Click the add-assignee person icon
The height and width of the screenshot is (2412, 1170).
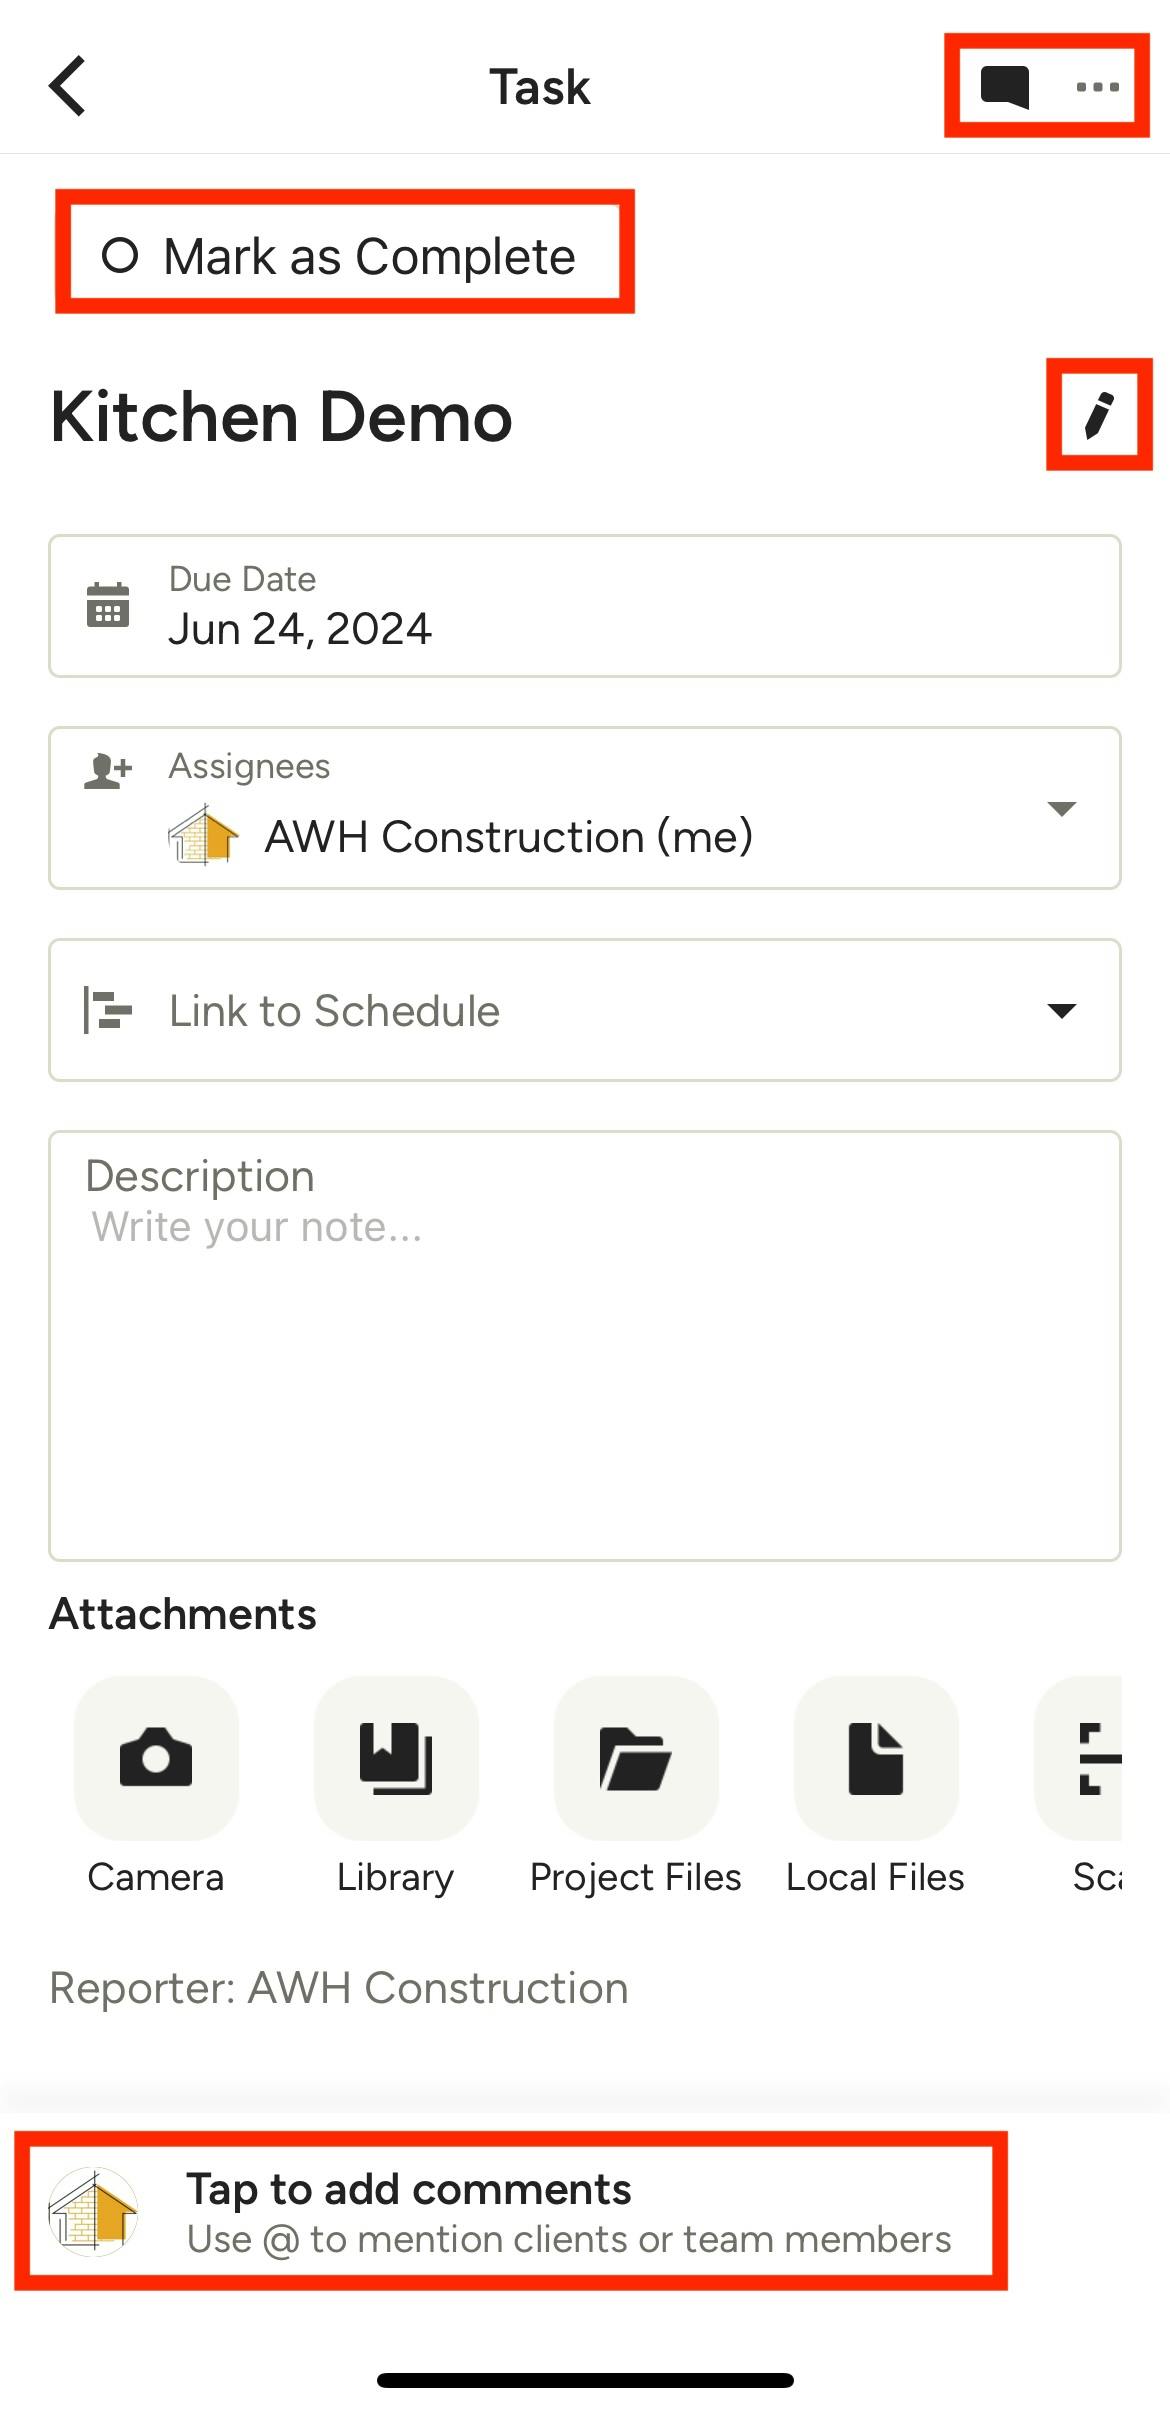[x=108, y=771]
